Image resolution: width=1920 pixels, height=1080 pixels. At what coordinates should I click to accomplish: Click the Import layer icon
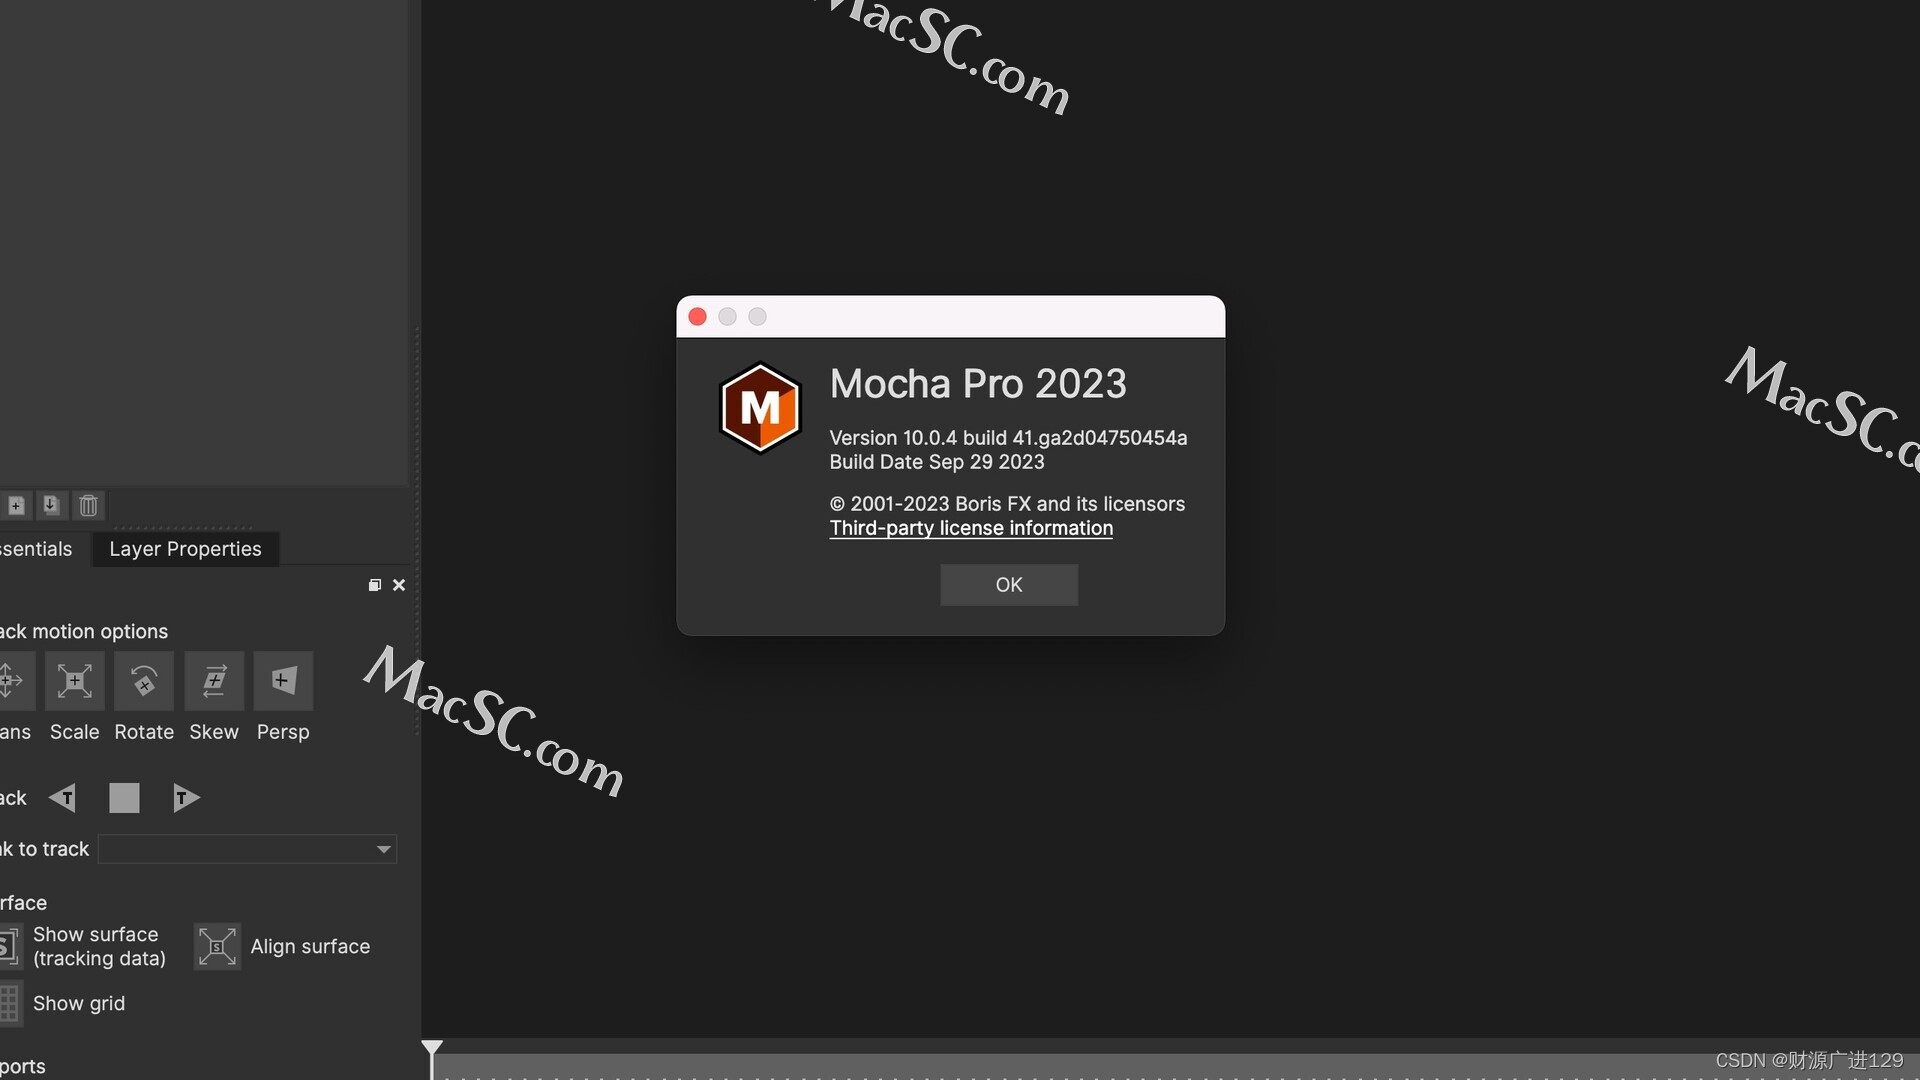coord(49,504)
